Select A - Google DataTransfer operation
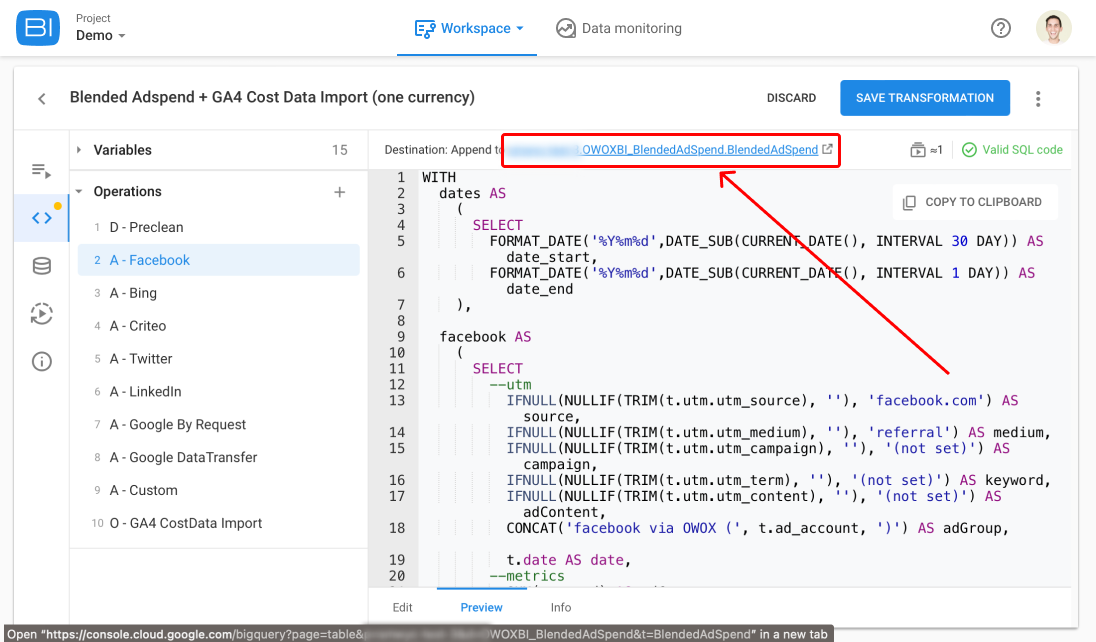The width and height of the screenshot is (1096, 642). click(x=219, y=457)
